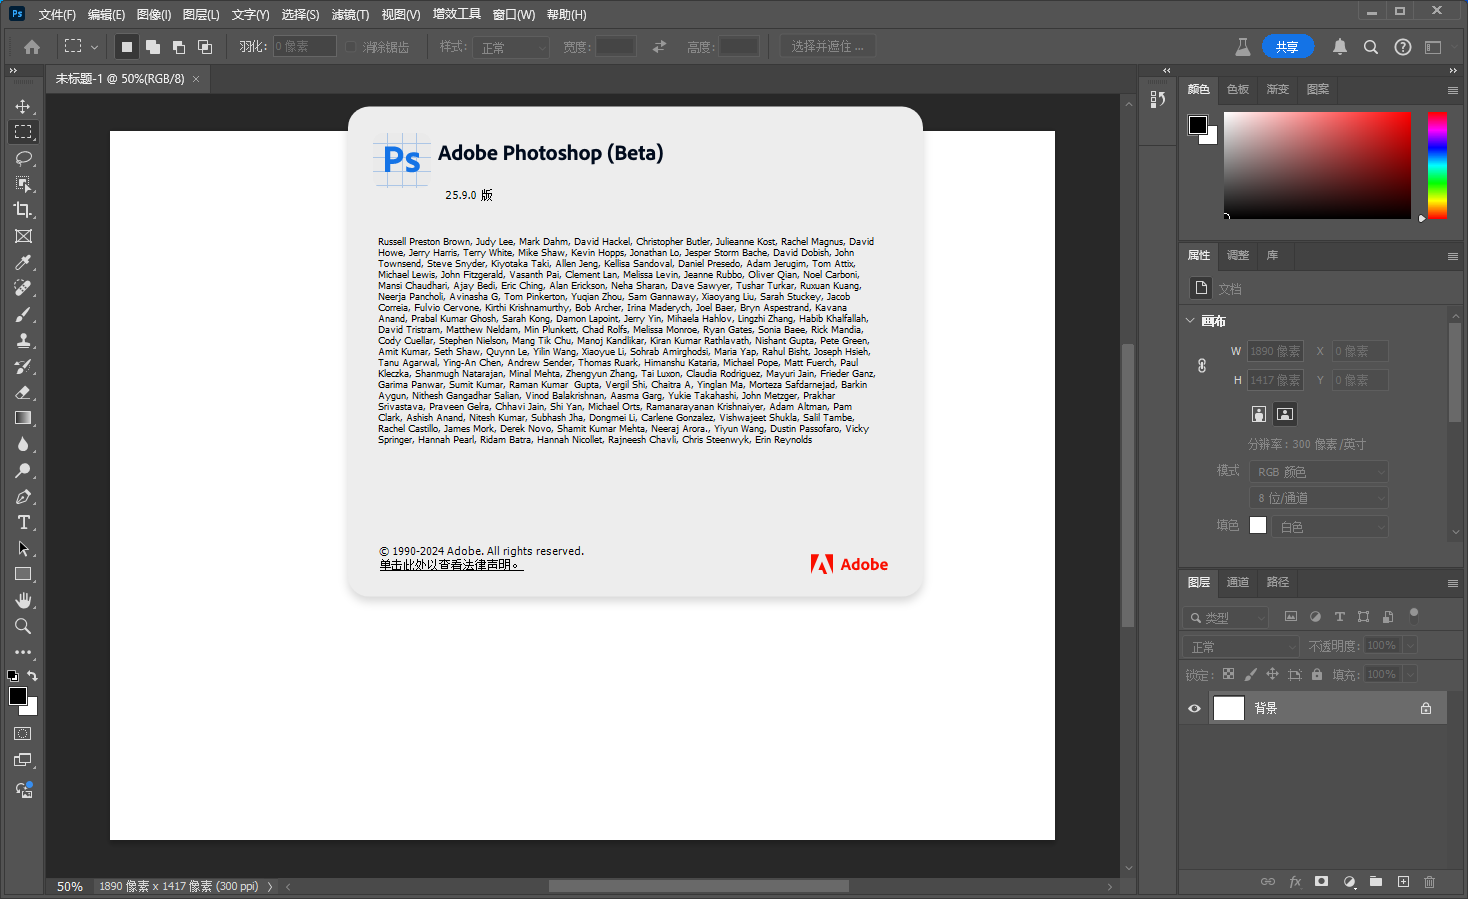Viewport: 1468px width, 899px height.
Task: Select the Lasso tool
Action: point(23,158)
